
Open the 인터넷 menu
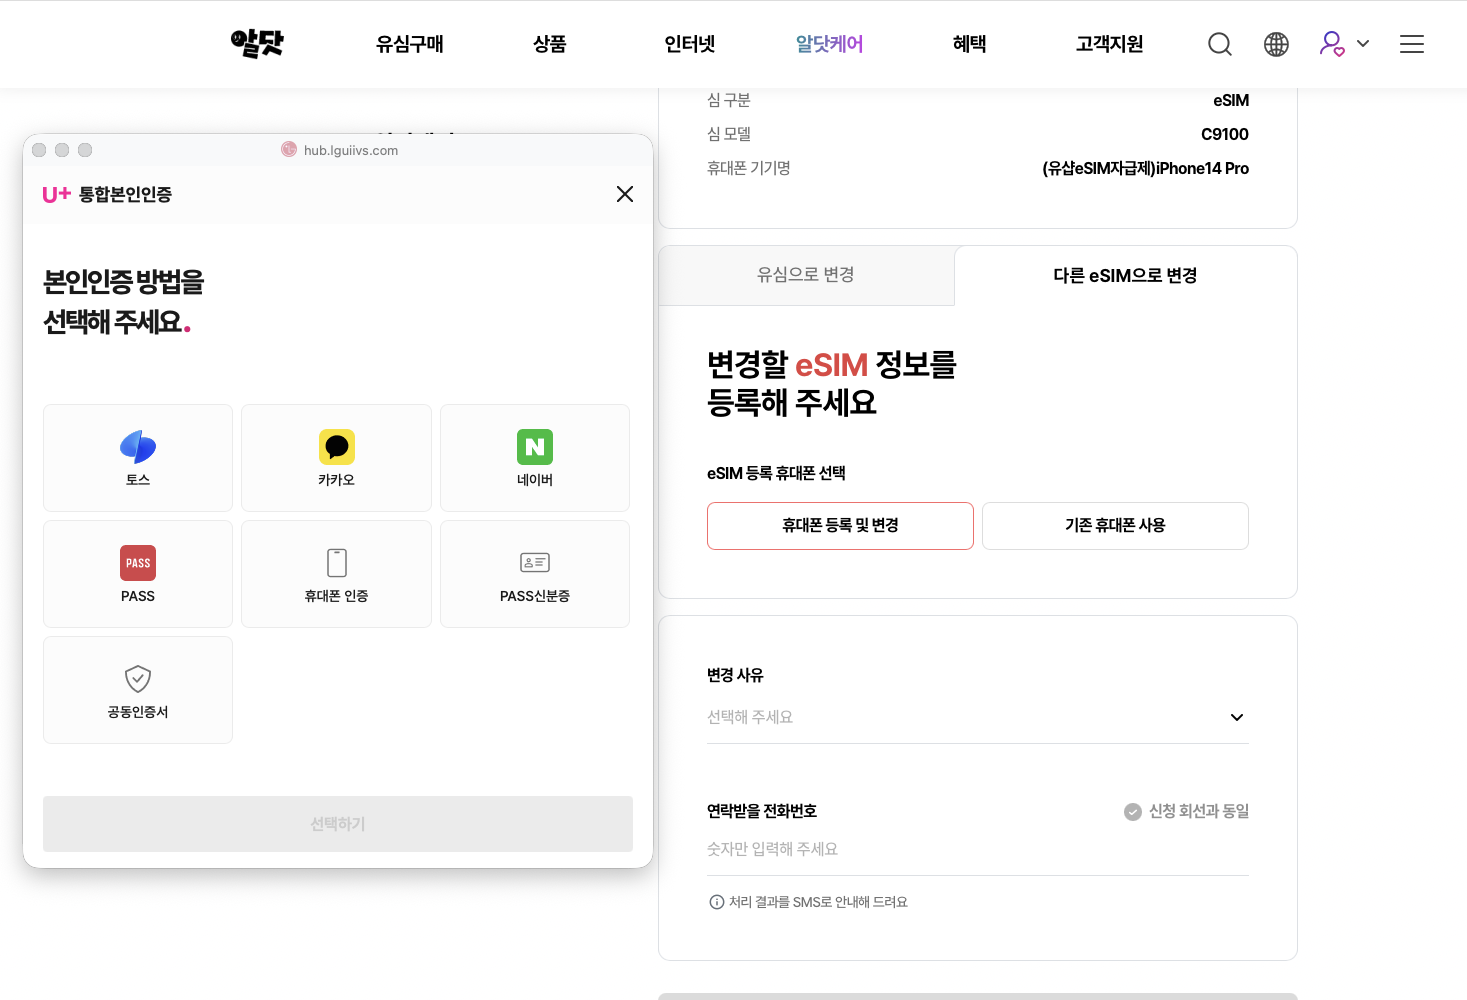point(690,44)
